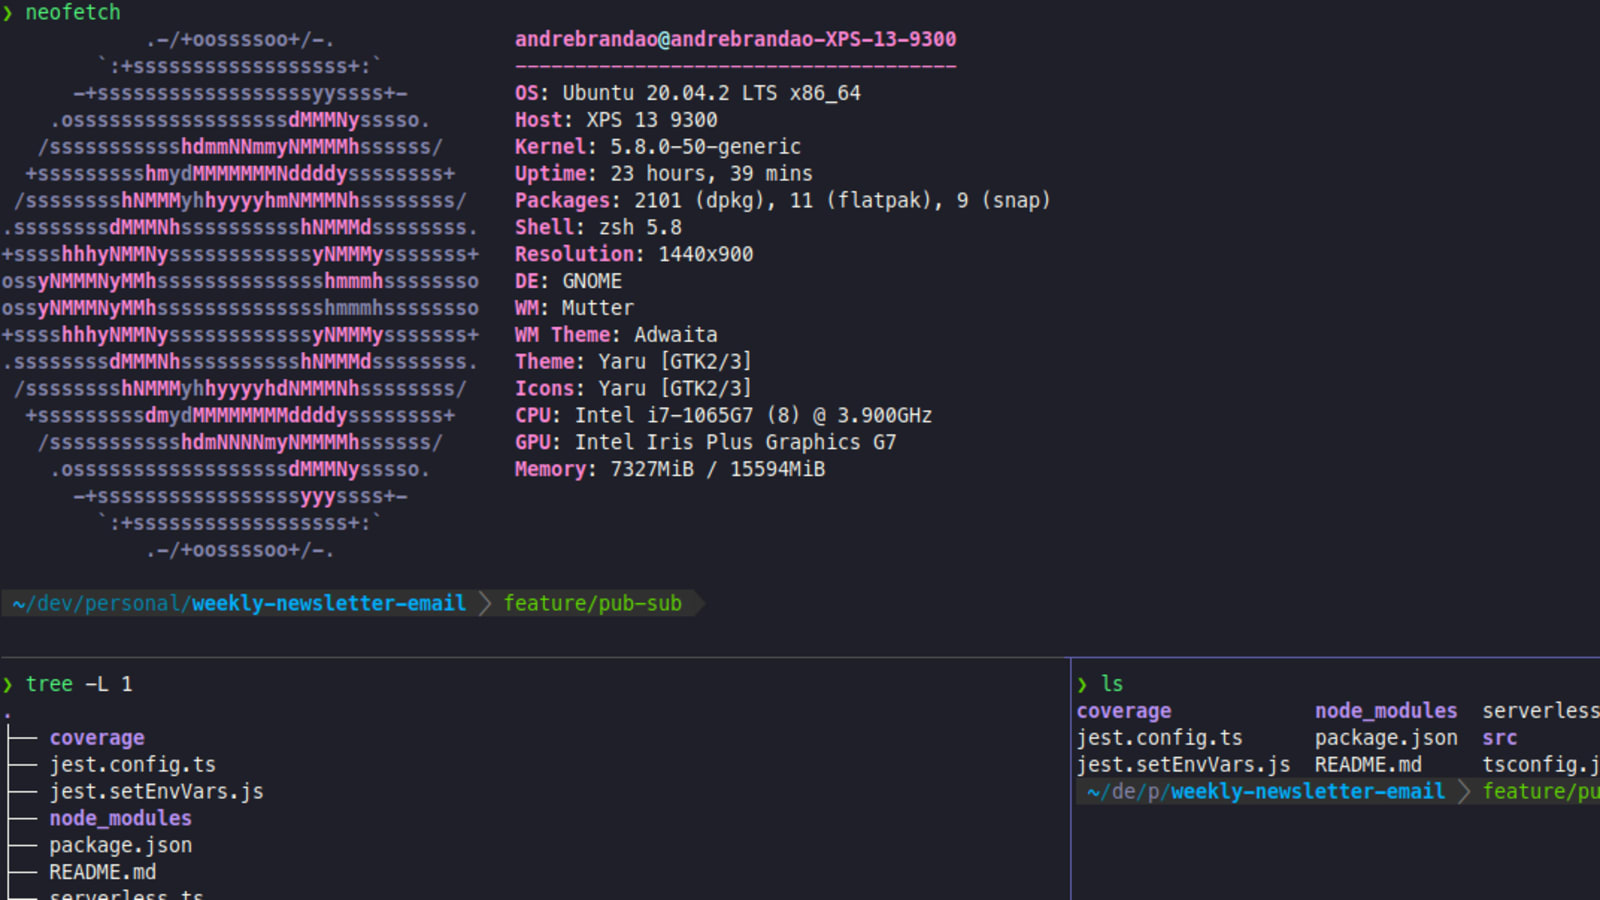Click the Ubuntu ASCII art logo
Screen dimensions: 1600x900
pos(240,295)
